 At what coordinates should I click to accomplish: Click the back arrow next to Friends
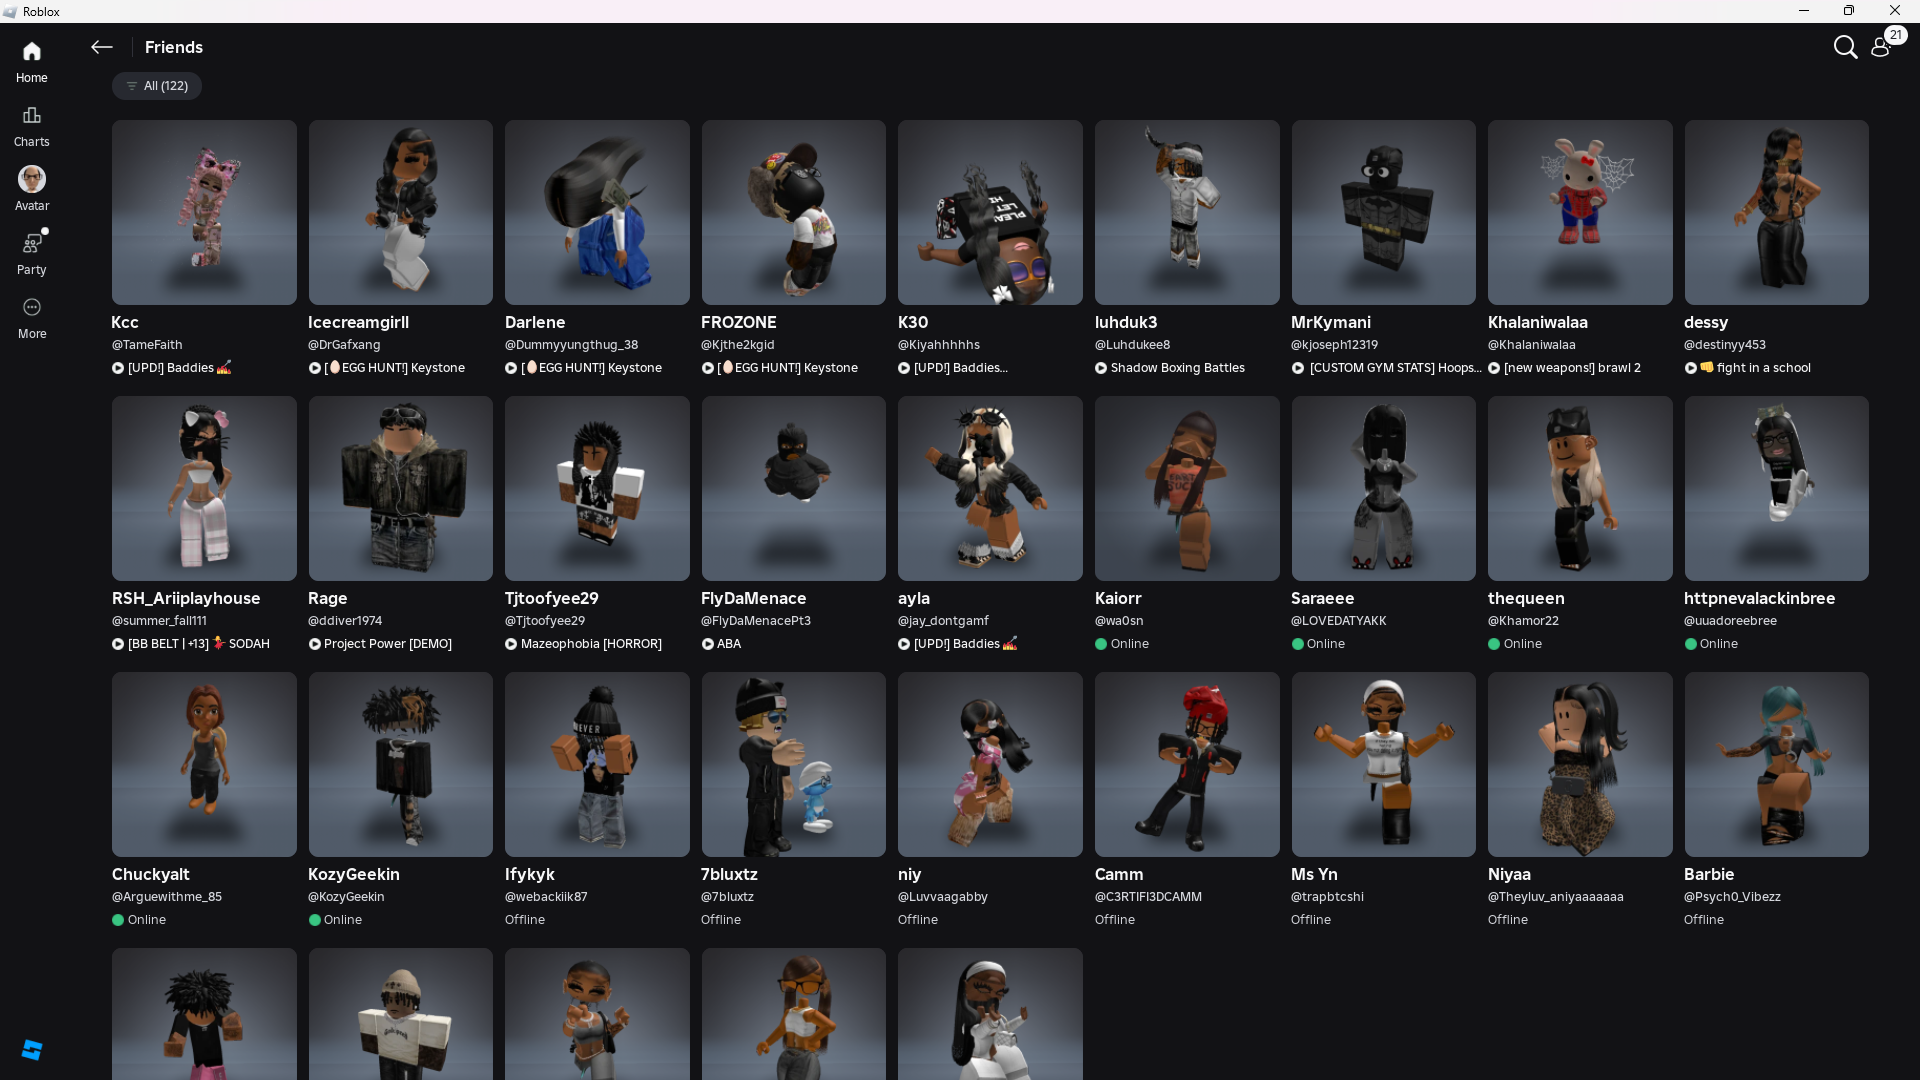point(101,47)
